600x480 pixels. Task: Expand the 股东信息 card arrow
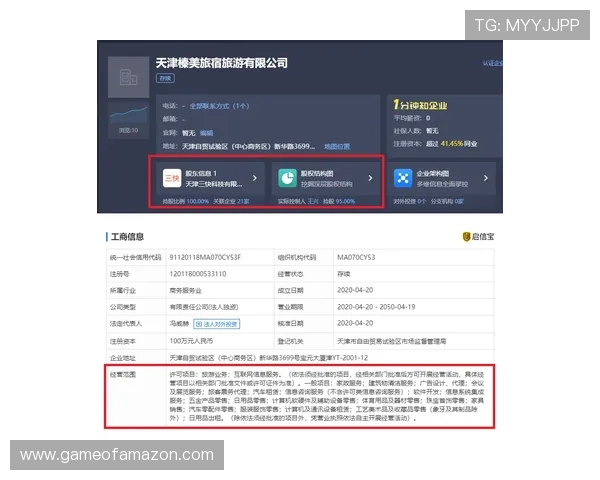254,178
